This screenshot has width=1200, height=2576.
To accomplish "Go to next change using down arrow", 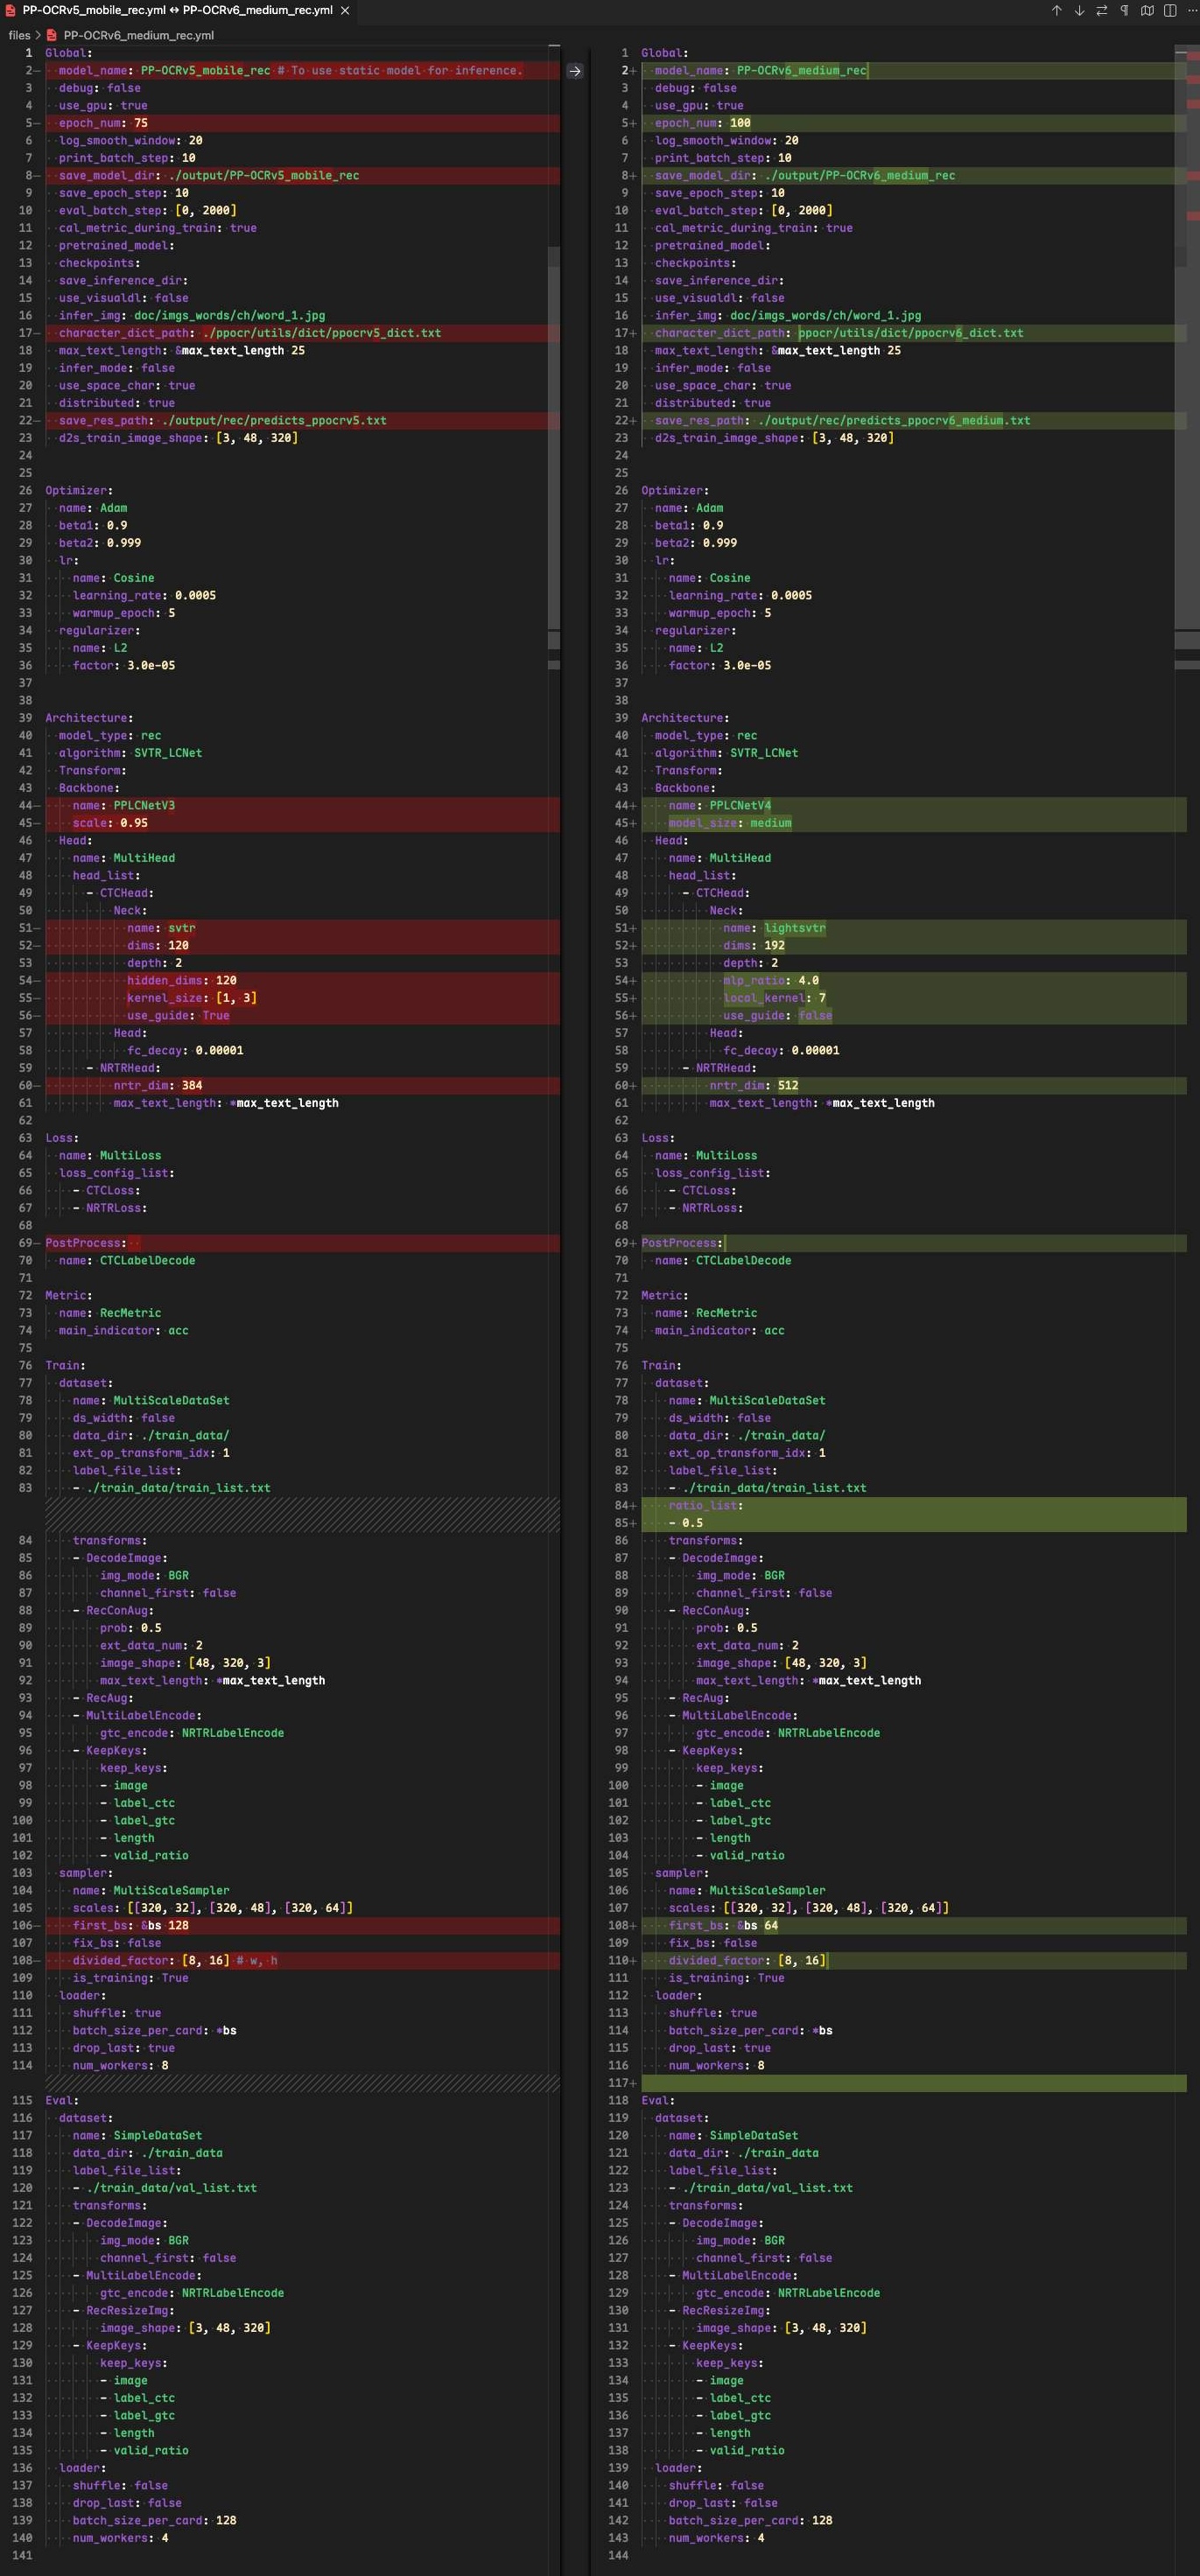I will 1079,11.
